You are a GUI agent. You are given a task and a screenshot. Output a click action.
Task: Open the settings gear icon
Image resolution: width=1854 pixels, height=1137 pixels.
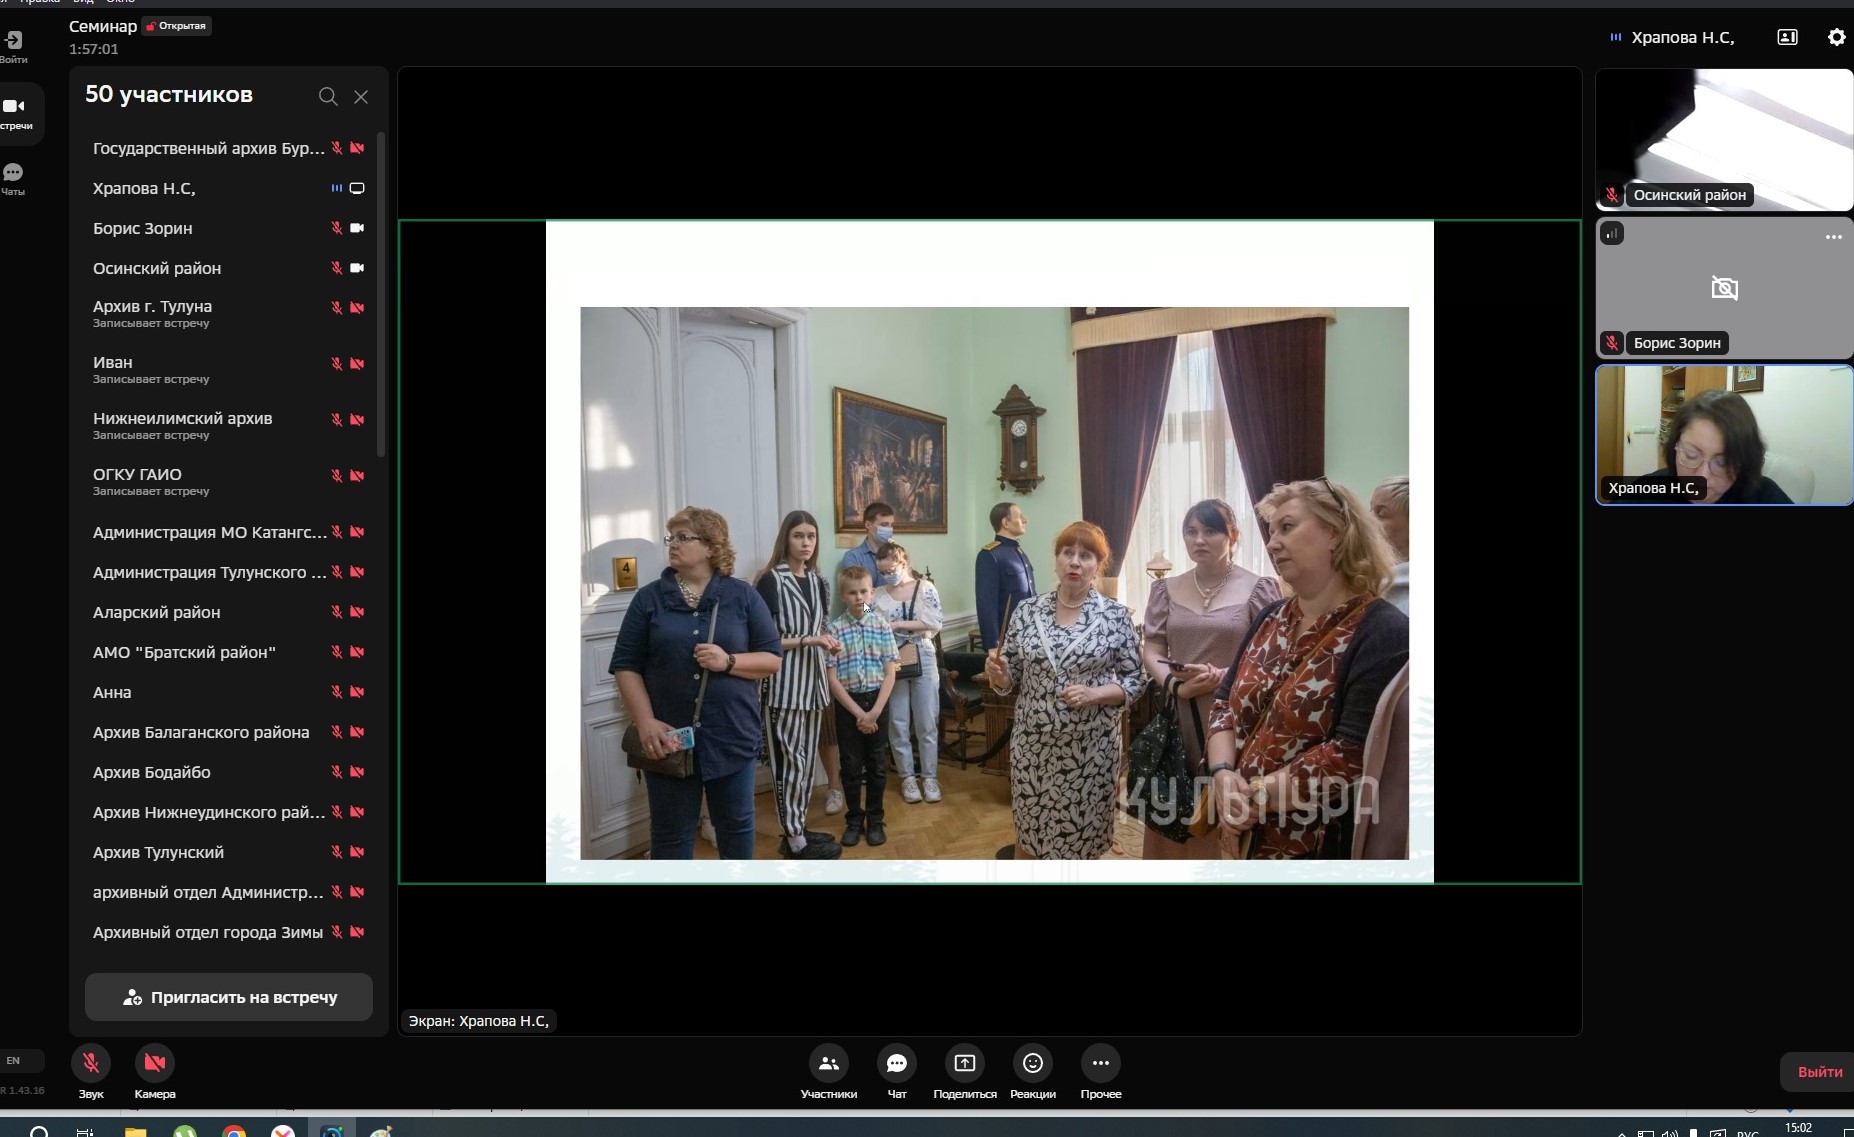point(1836,37)
